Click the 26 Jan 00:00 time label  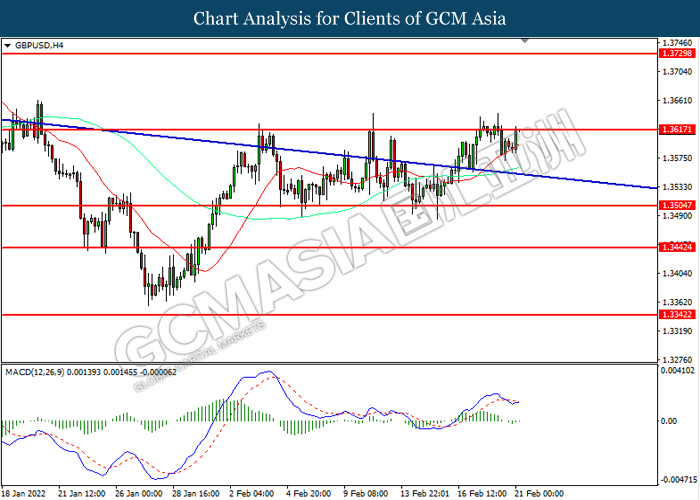point(139,493)
